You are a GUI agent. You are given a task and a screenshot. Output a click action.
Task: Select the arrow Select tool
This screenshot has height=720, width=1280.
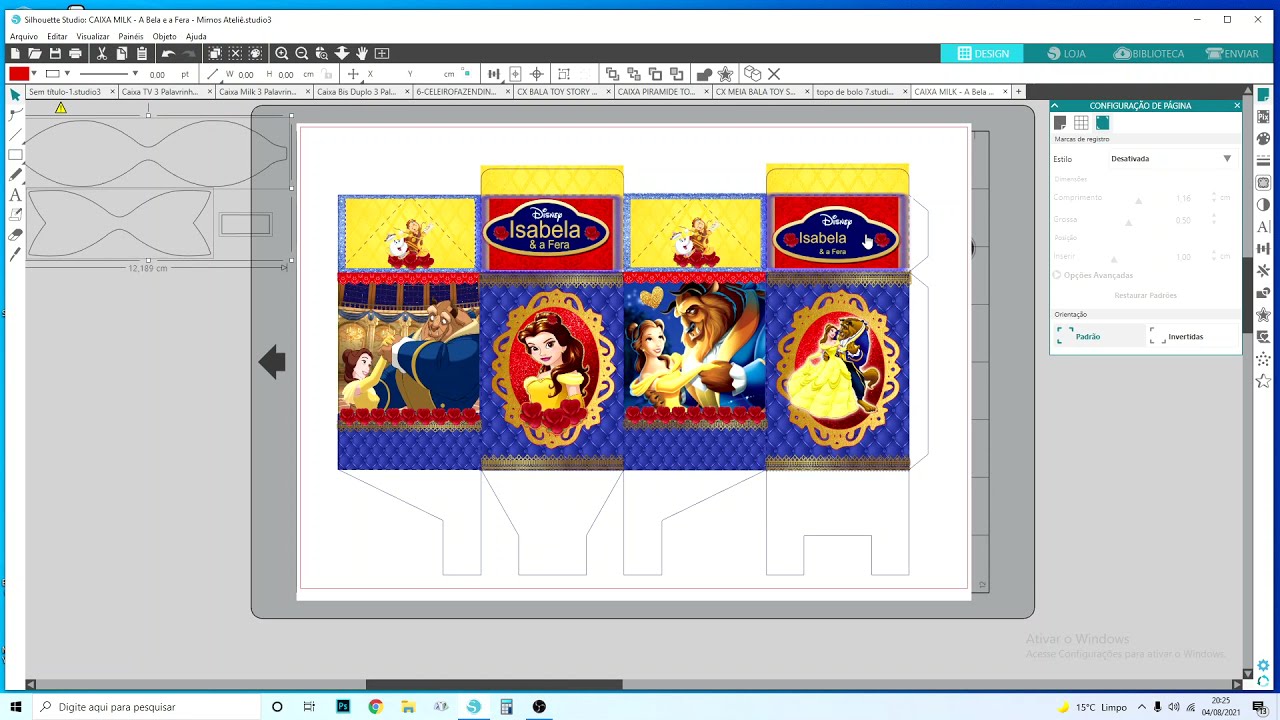point(15,94)
